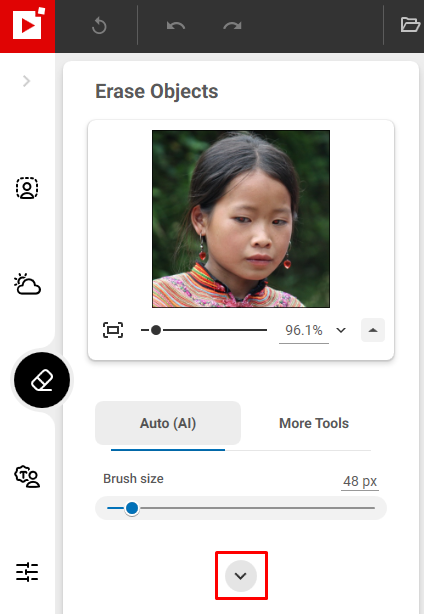Expand the left sidebar with chevron
424x614 pixels.
click(26, 81)
